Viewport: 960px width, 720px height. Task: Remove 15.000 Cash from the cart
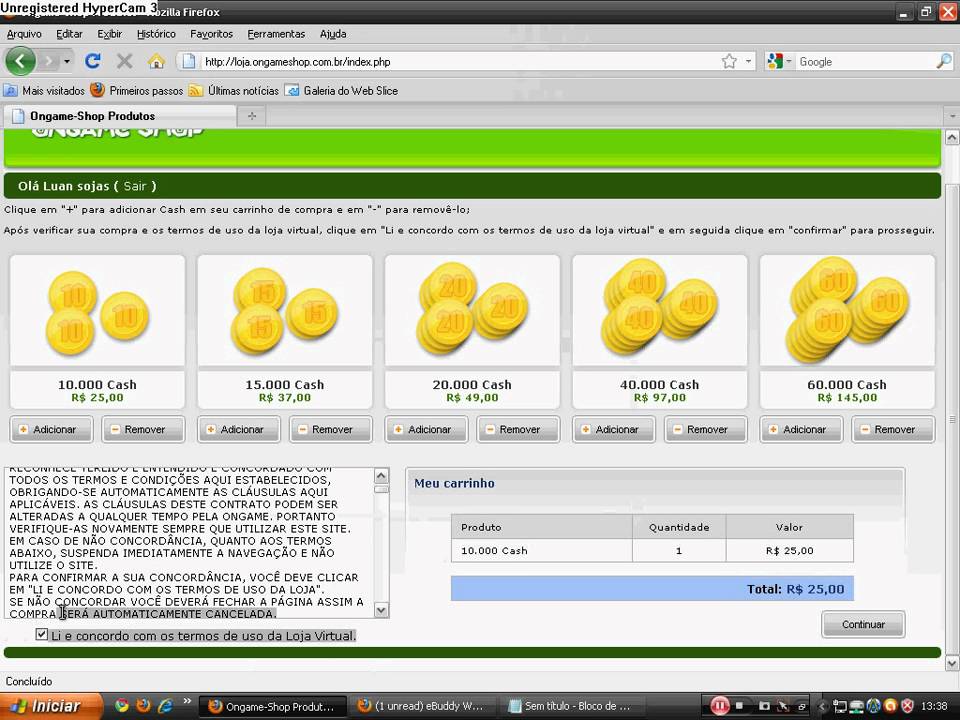pos(331,429)
